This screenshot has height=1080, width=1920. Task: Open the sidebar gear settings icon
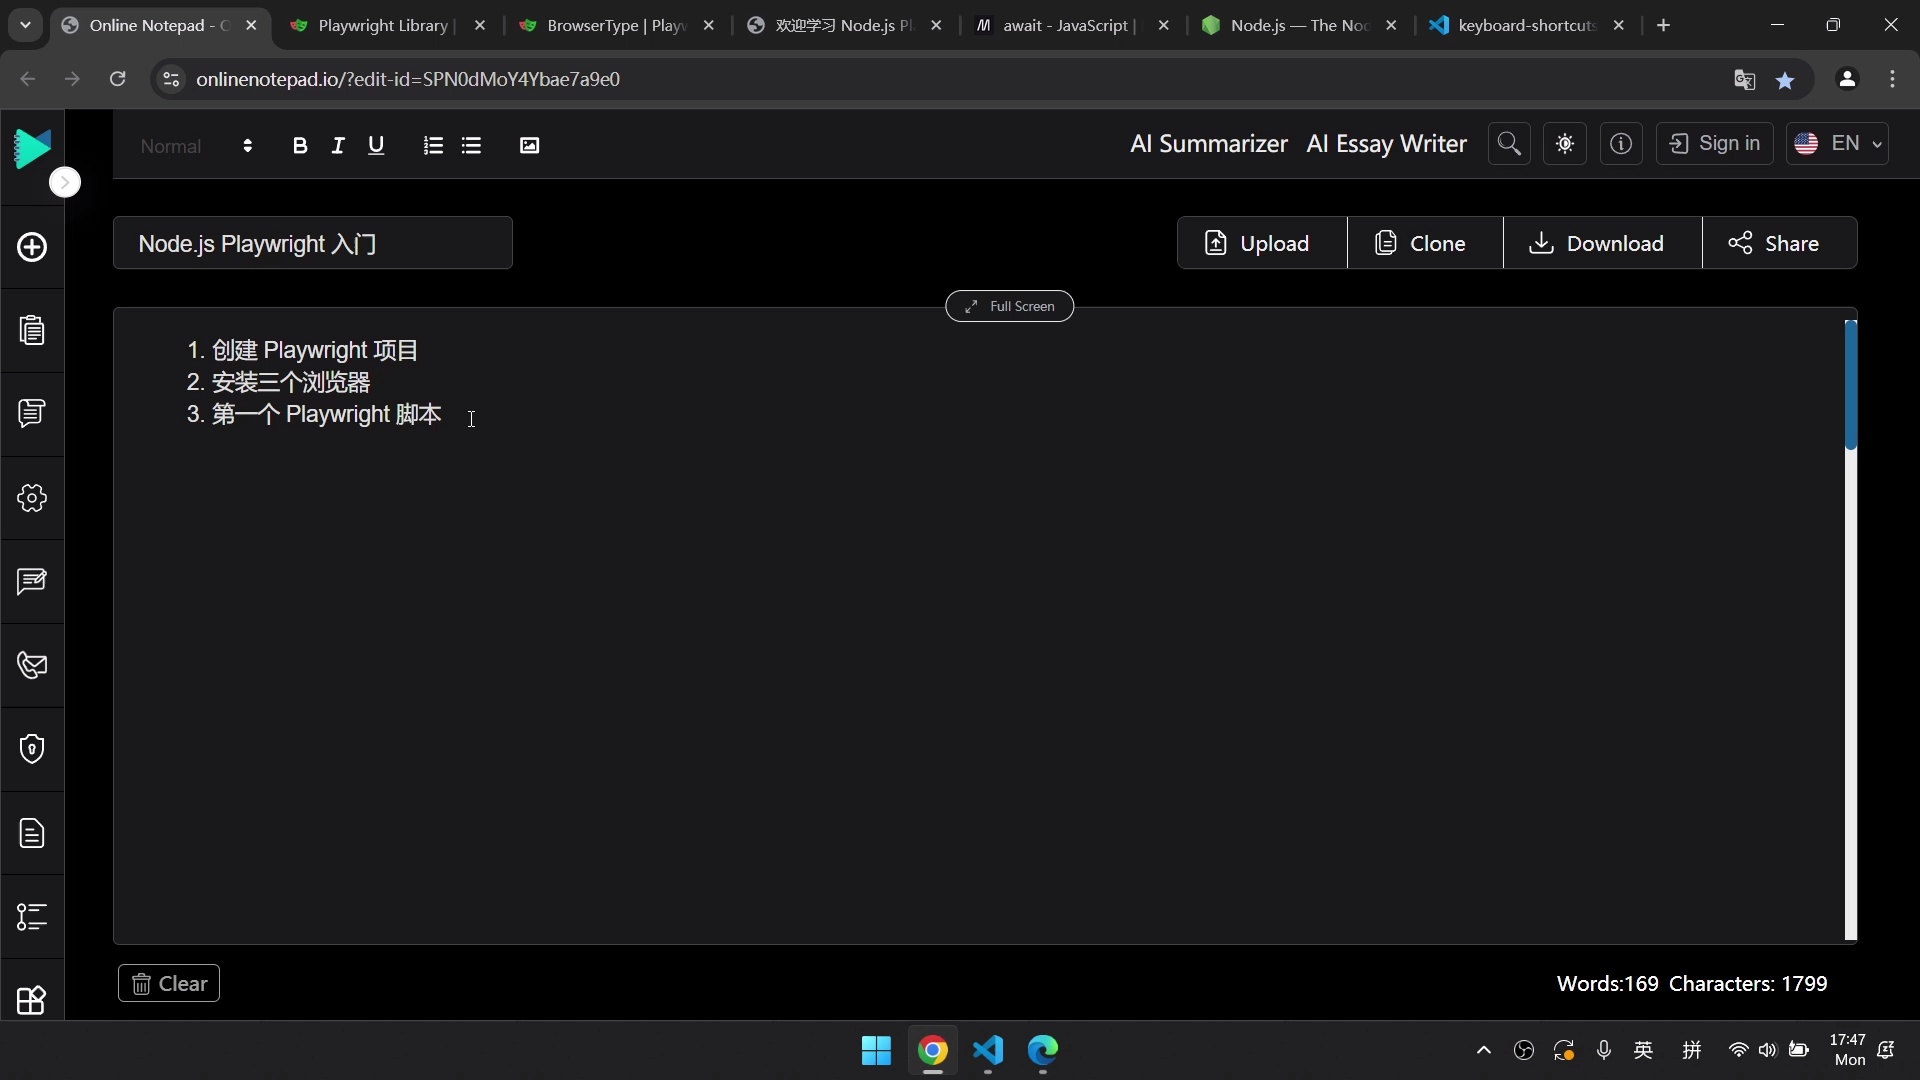[32, 497]
